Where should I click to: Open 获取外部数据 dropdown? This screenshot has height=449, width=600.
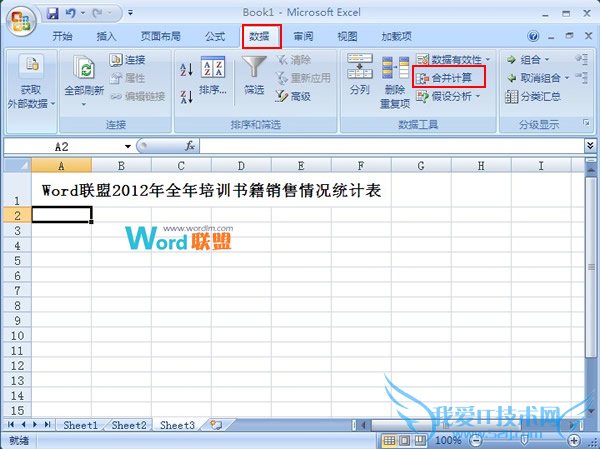31,82
